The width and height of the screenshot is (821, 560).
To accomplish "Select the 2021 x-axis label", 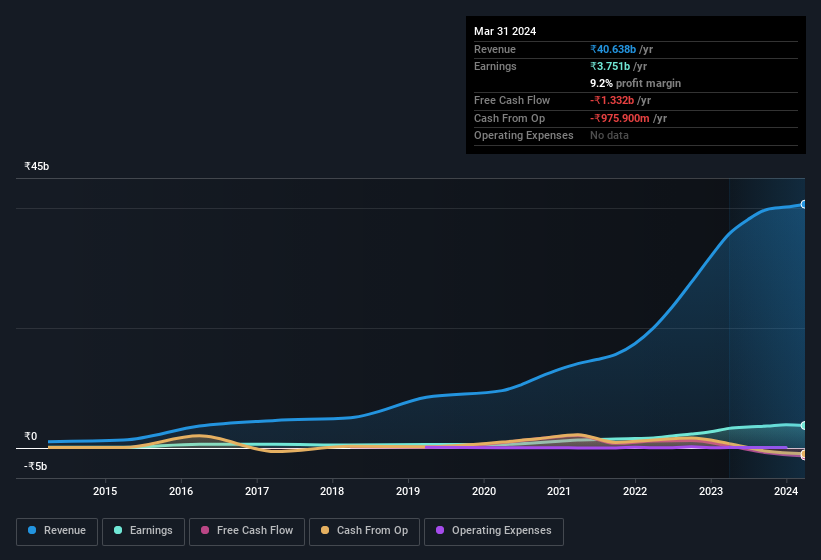I will [559, 491].
